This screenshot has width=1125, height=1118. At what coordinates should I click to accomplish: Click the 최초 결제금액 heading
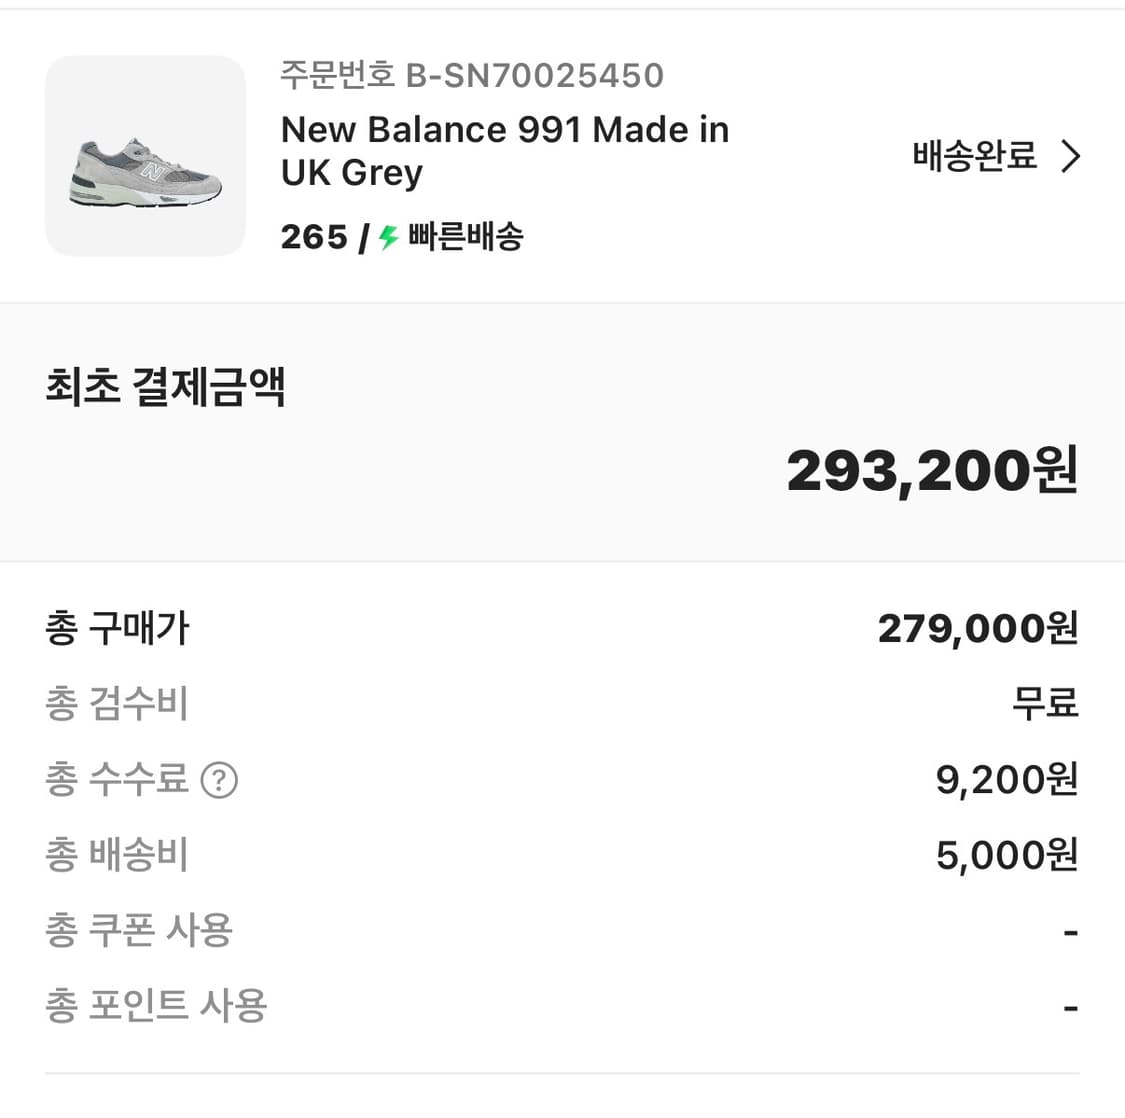(x=162, y=387)
